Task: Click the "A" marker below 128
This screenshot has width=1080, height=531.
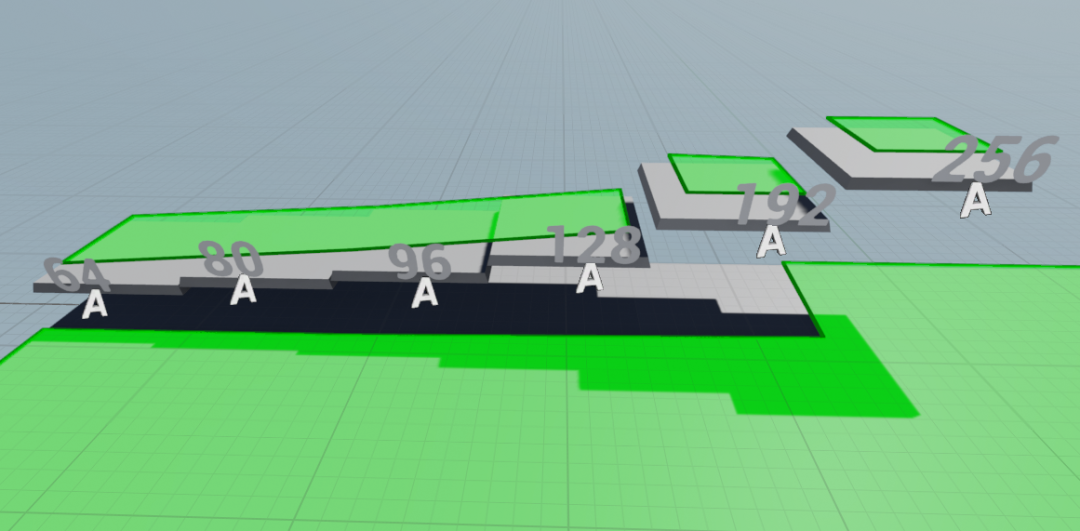Action: [x=590, y=278]
